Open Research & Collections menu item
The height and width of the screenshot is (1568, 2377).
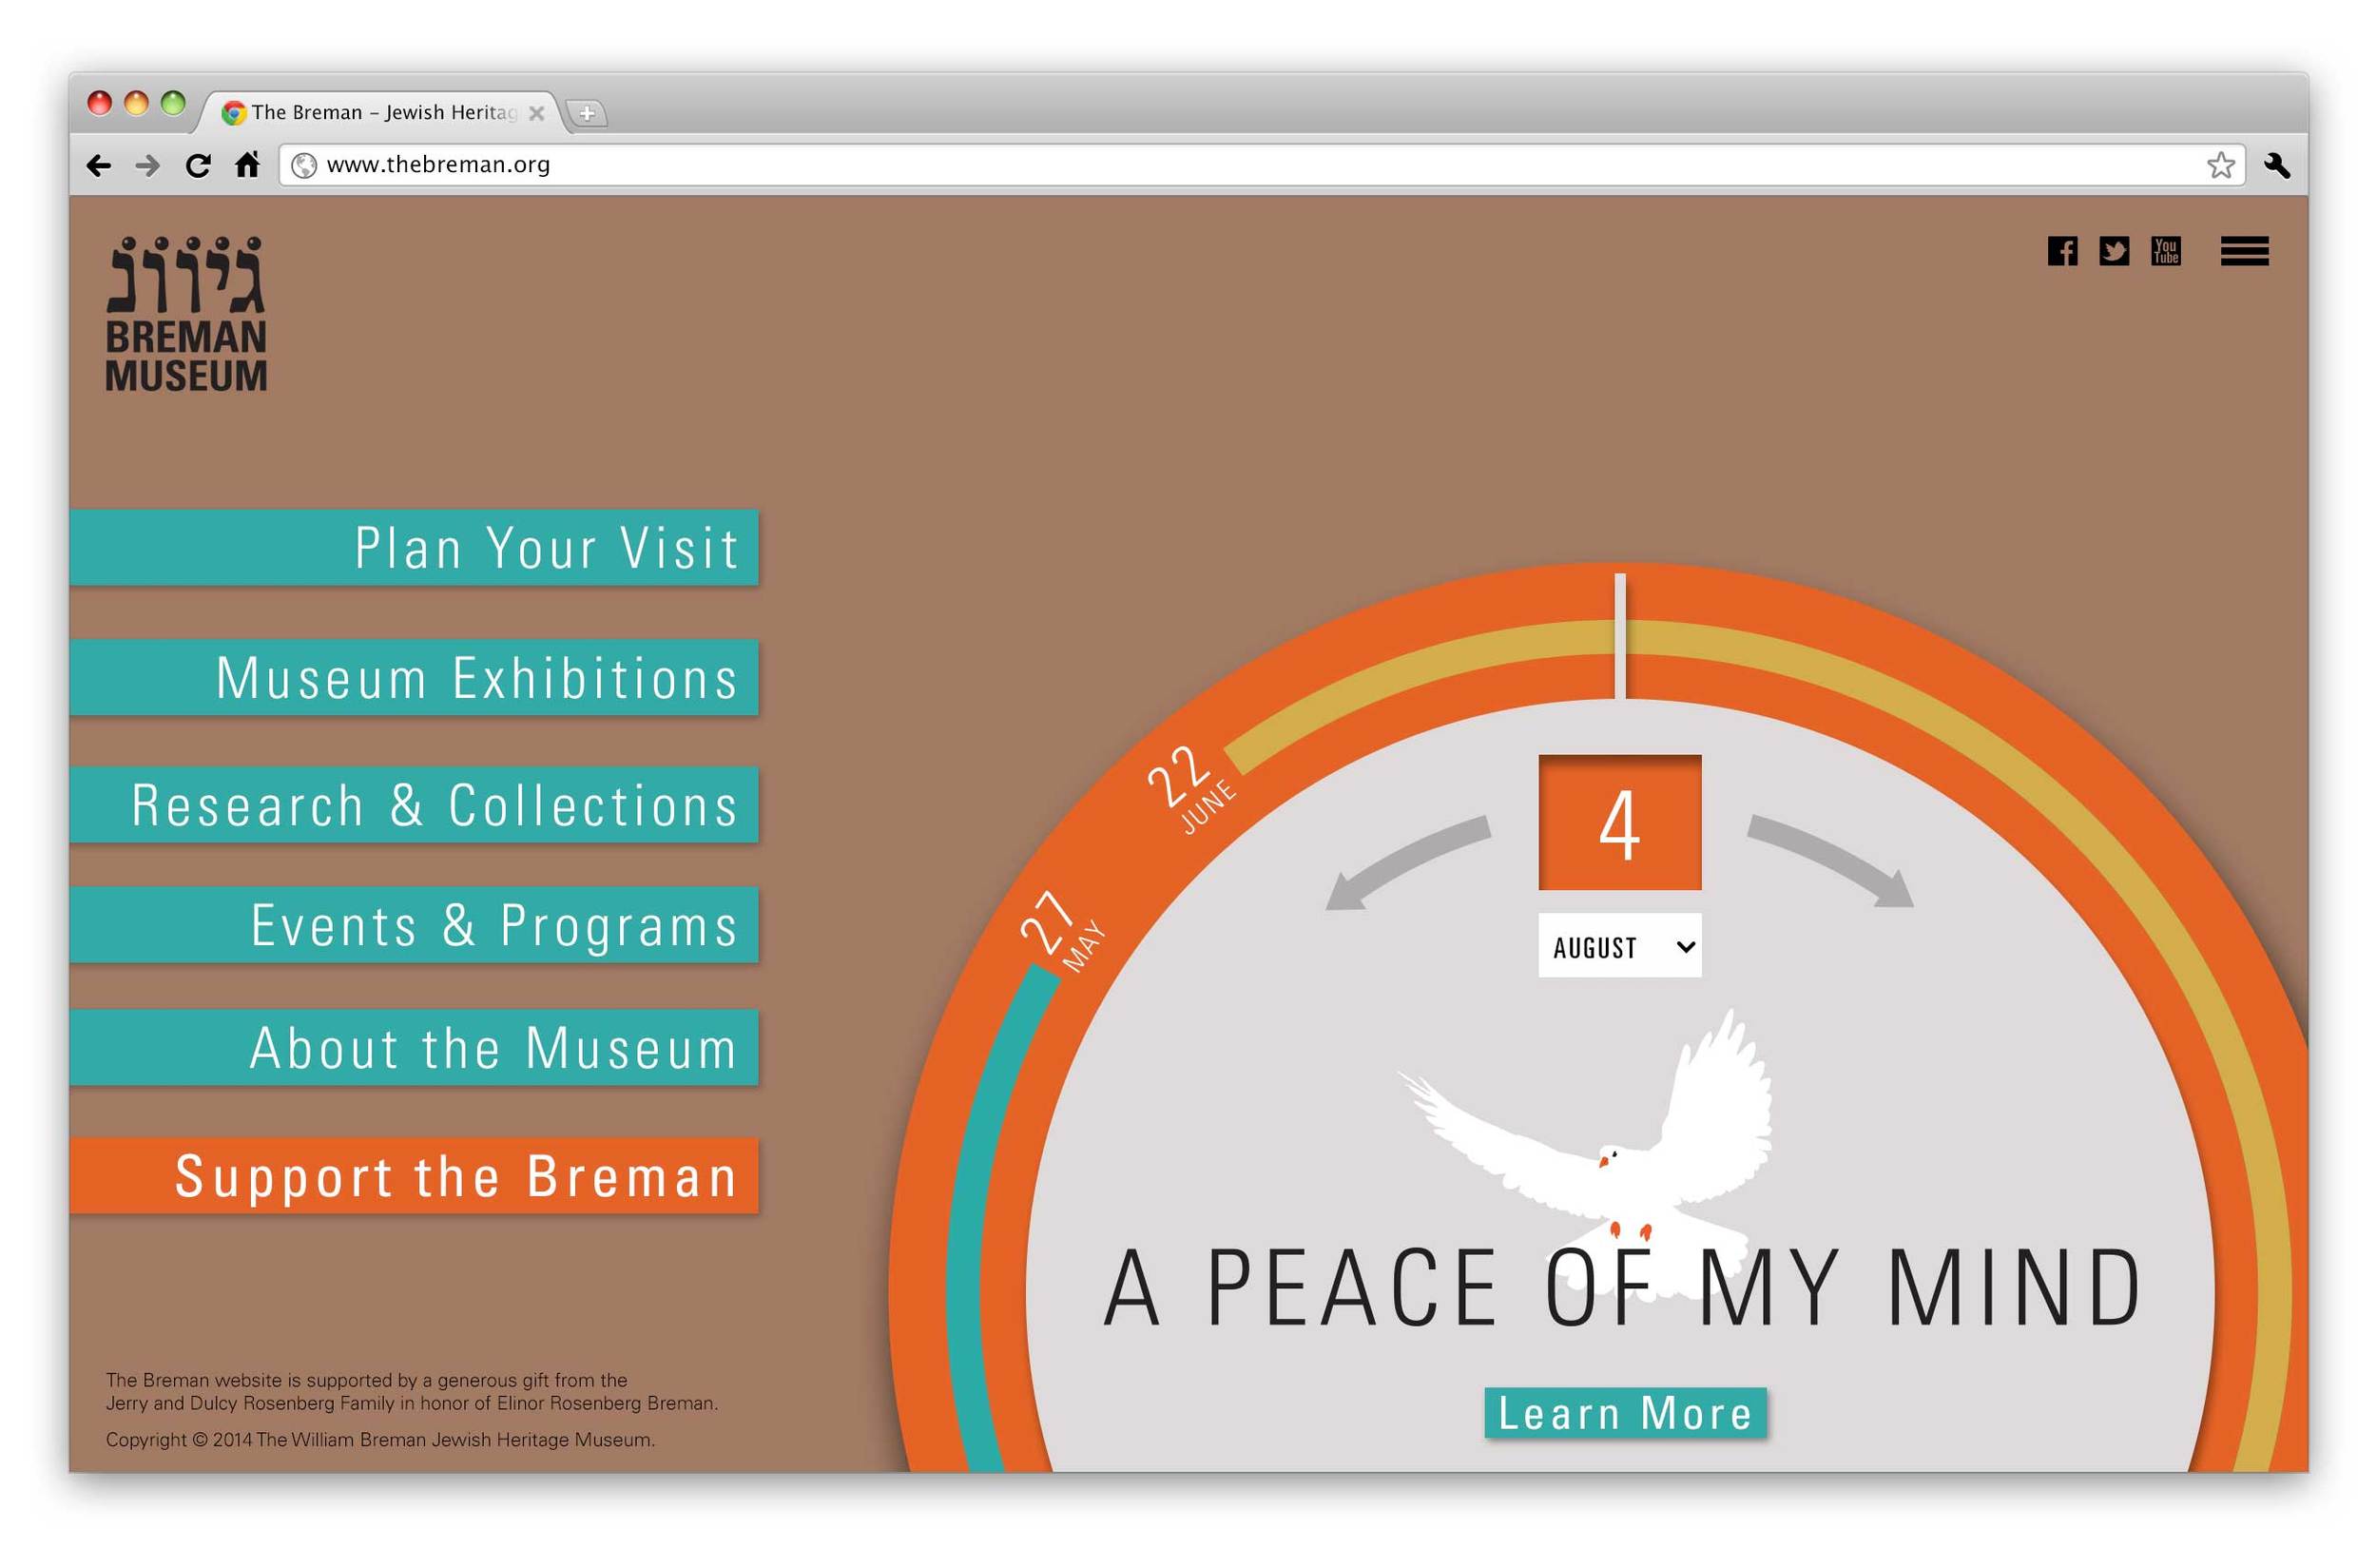click(414, 804)
